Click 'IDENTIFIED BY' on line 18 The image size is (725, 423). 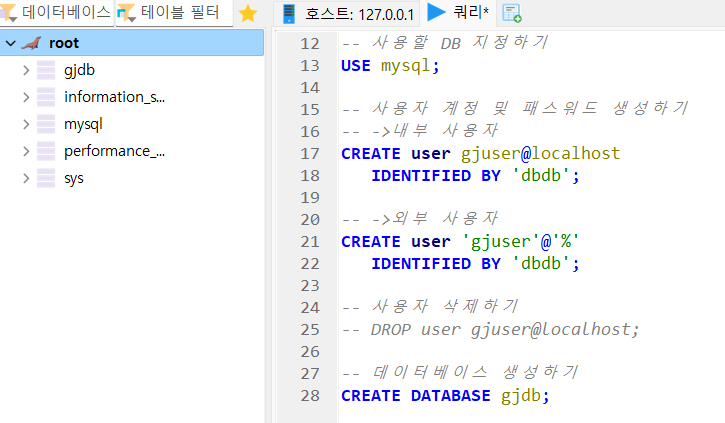(436, 176)
